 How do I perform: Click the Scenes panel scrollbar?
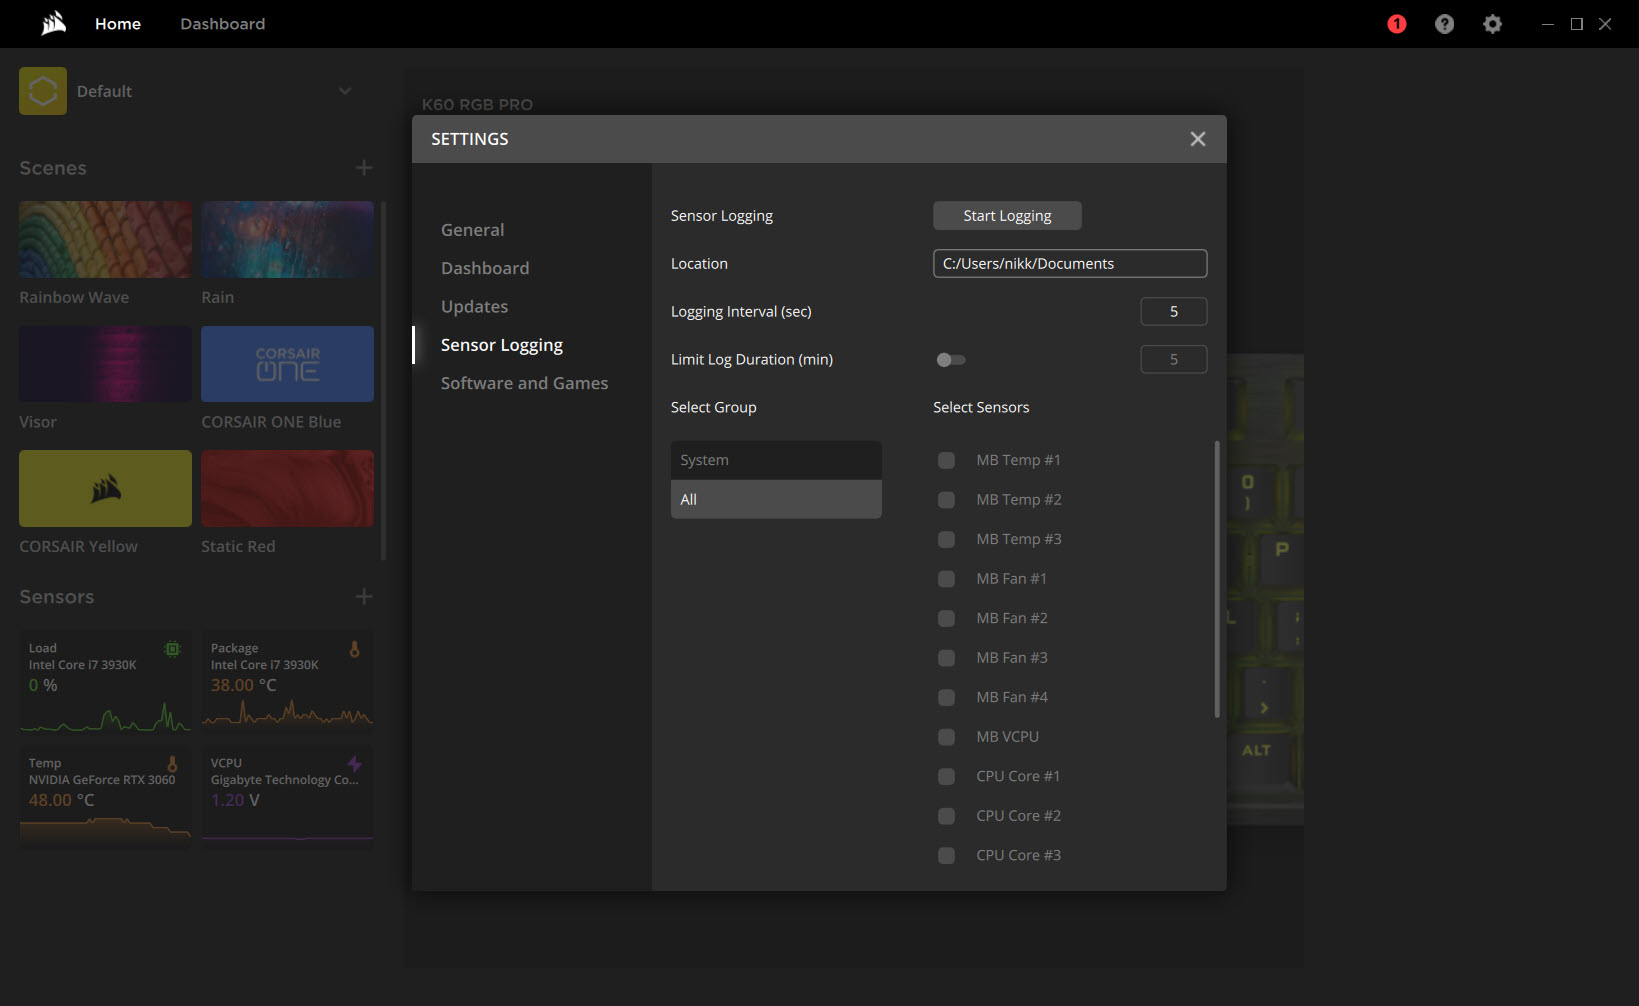point(383,380)
